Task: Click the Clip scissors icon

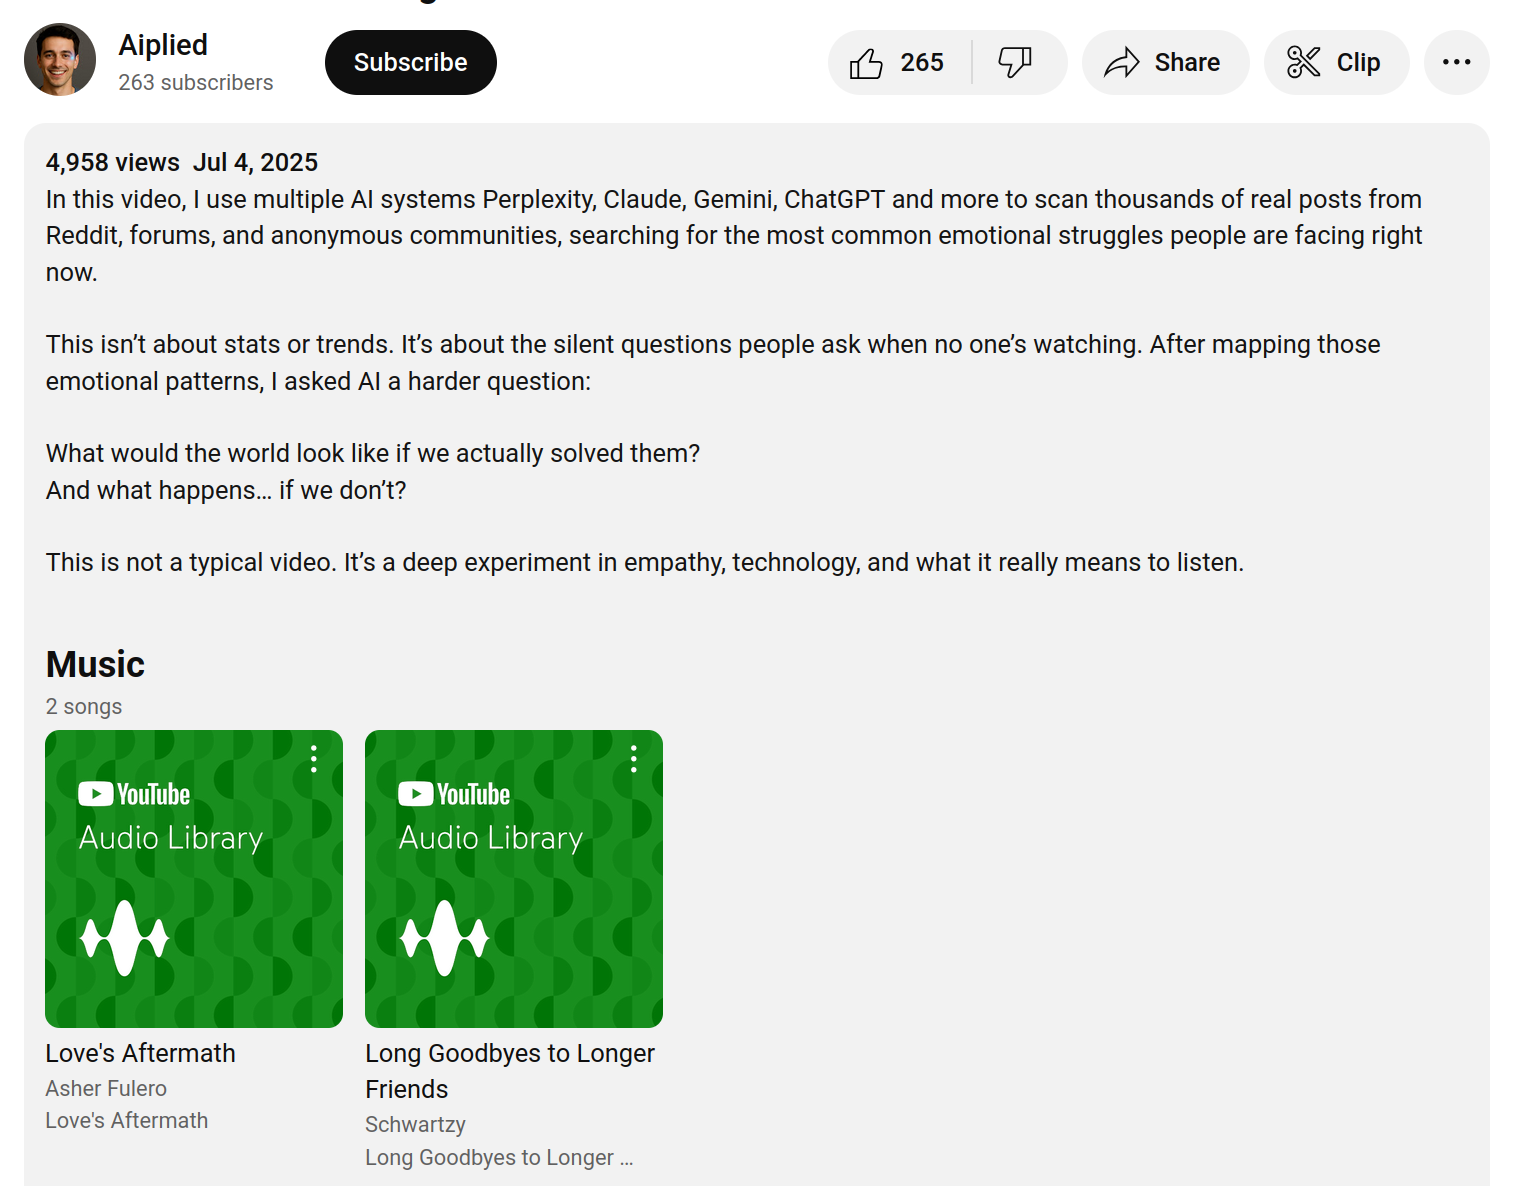Action: click(x=1303, y=62)
